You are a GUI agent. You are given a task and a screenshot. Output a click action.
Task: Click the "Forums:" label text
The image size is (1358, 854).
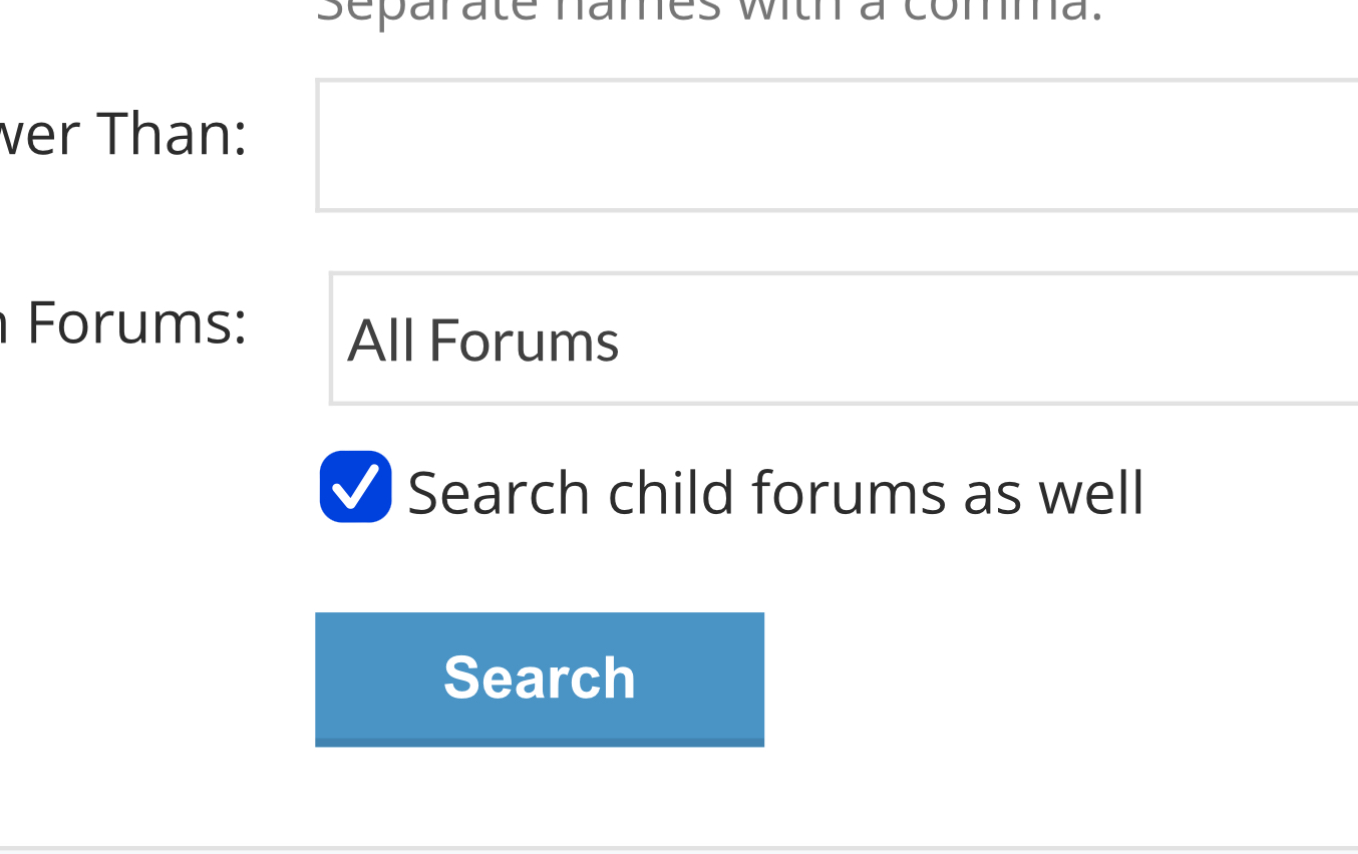click(x=136, y=323)
